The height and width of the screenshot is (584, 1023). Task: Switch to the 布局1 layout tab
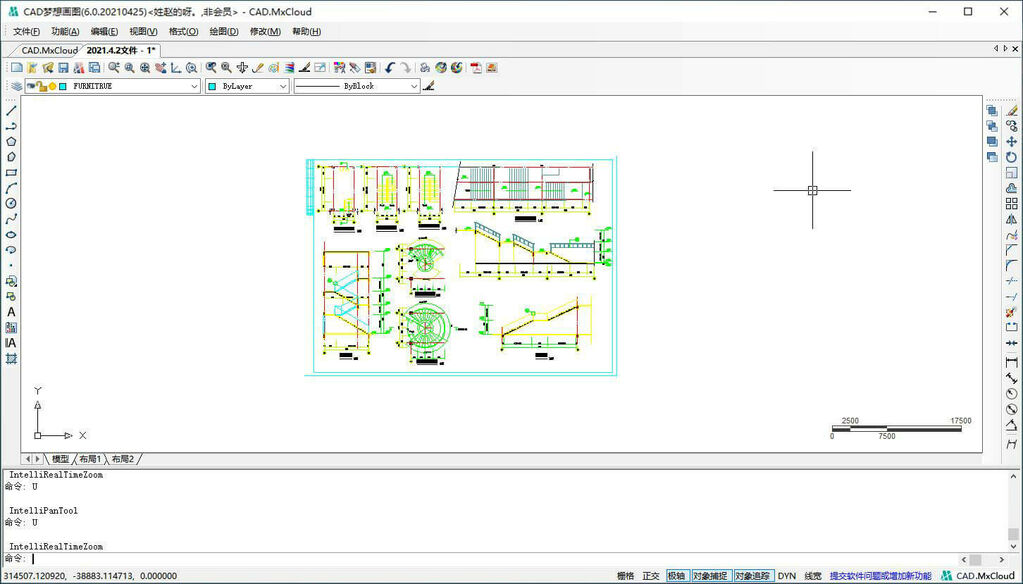tap(91, 459)
